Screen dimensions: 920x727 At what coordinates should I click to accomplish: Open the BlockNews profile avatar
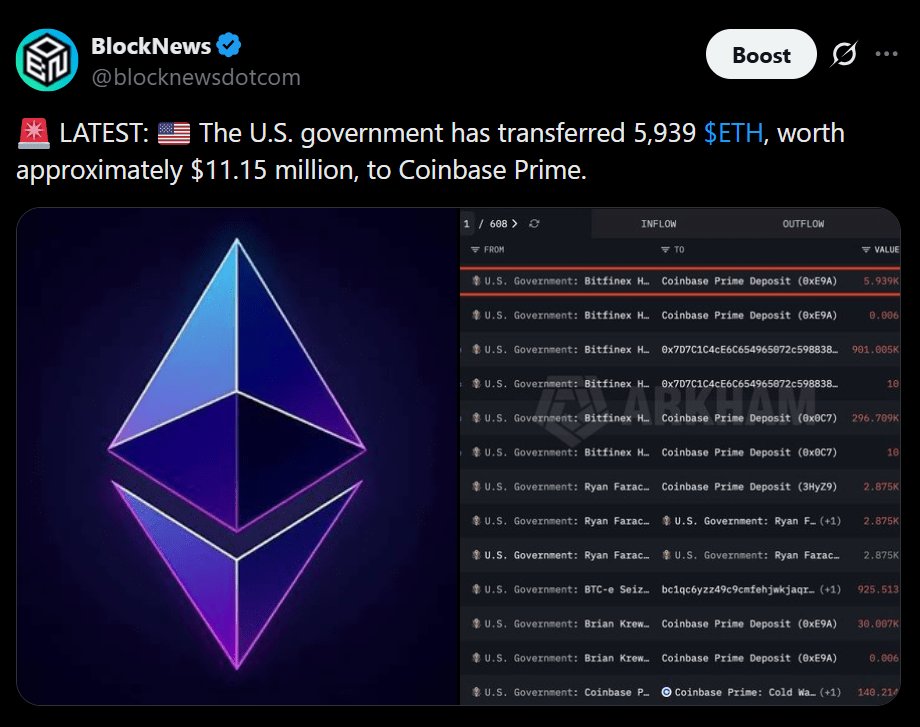tap(47, 60)
